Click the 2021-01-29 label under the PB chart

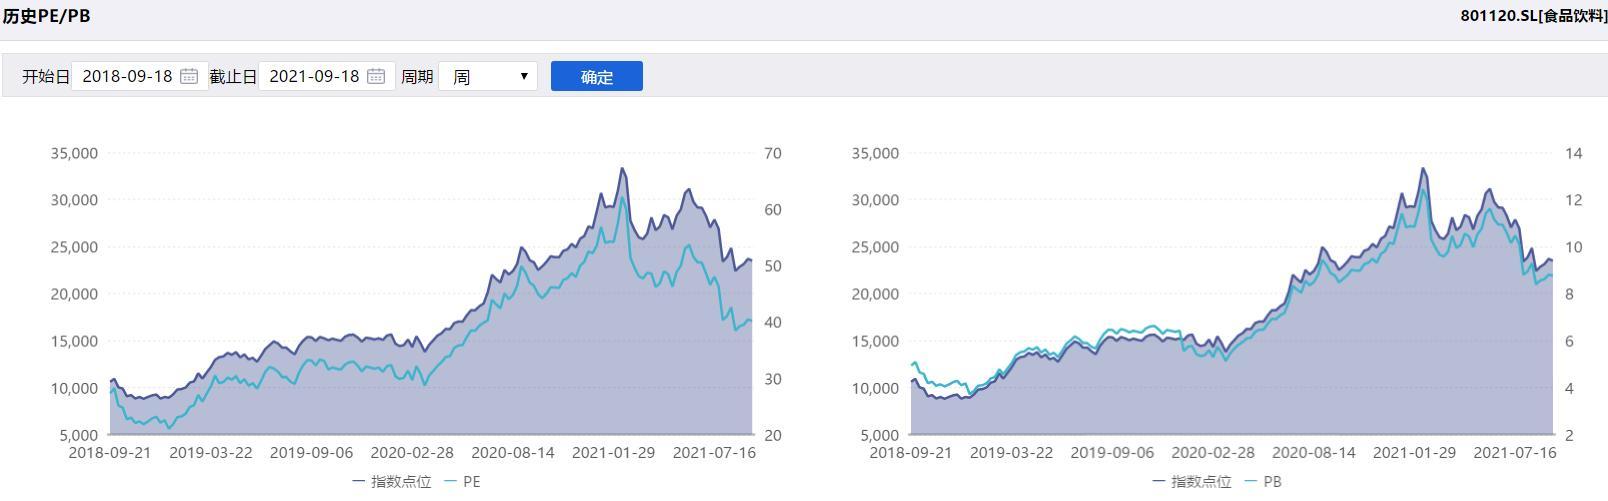[1414, 453]
